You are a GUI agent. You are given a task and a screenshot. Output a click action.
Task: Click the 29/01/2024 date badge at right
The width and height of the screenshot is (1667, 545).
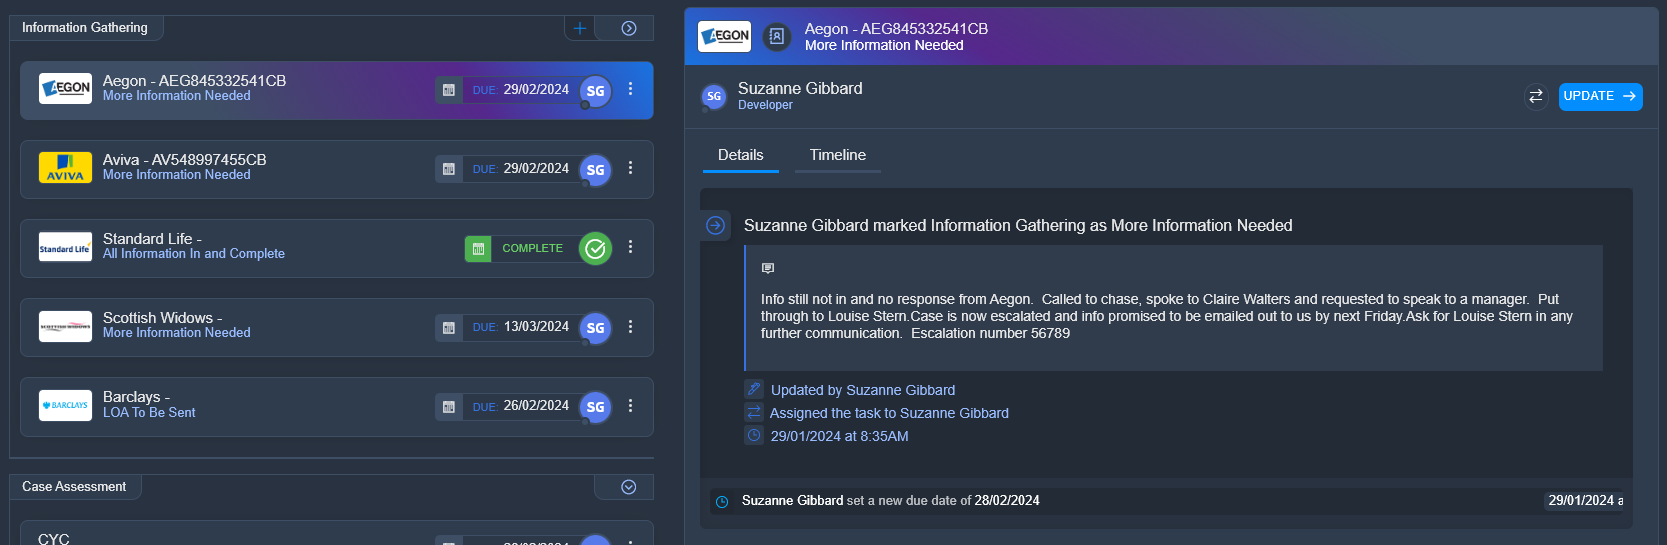point(1585,500)
